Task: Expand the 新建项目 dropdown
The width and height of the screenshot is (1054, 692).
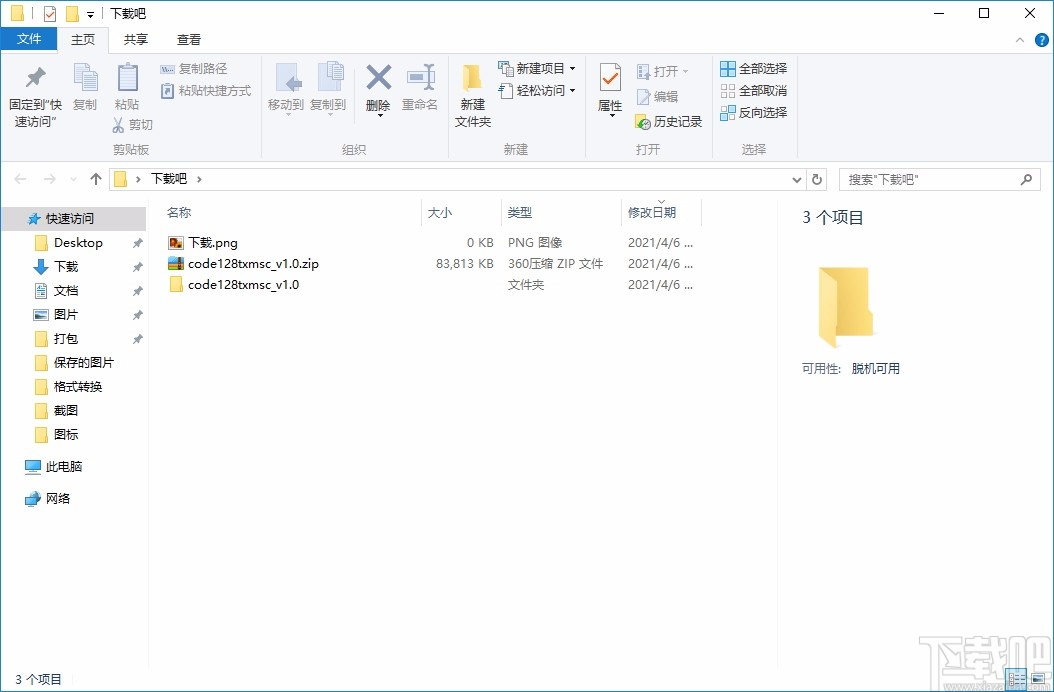Action: coord(572,68)
